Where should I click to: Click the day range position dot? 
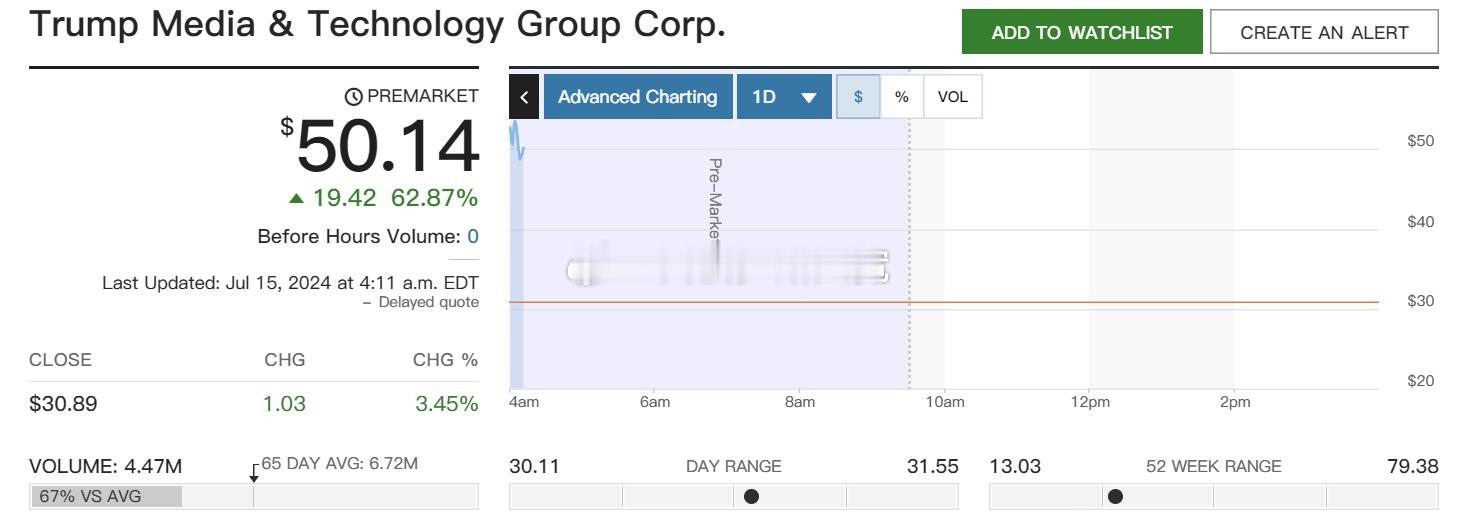click(x=751, y=497)
